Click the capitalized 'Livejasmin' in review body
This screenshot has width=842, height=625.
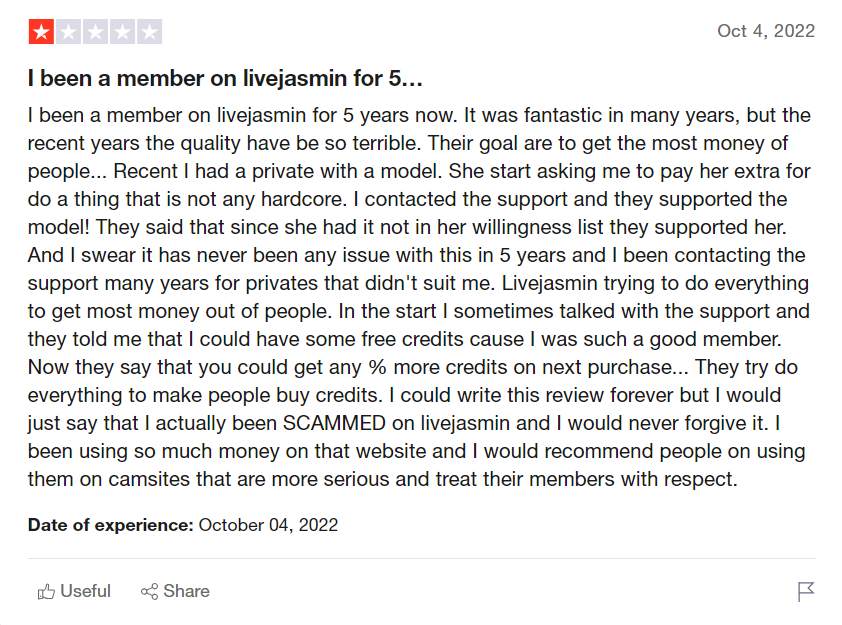click(x=549, y=283)
